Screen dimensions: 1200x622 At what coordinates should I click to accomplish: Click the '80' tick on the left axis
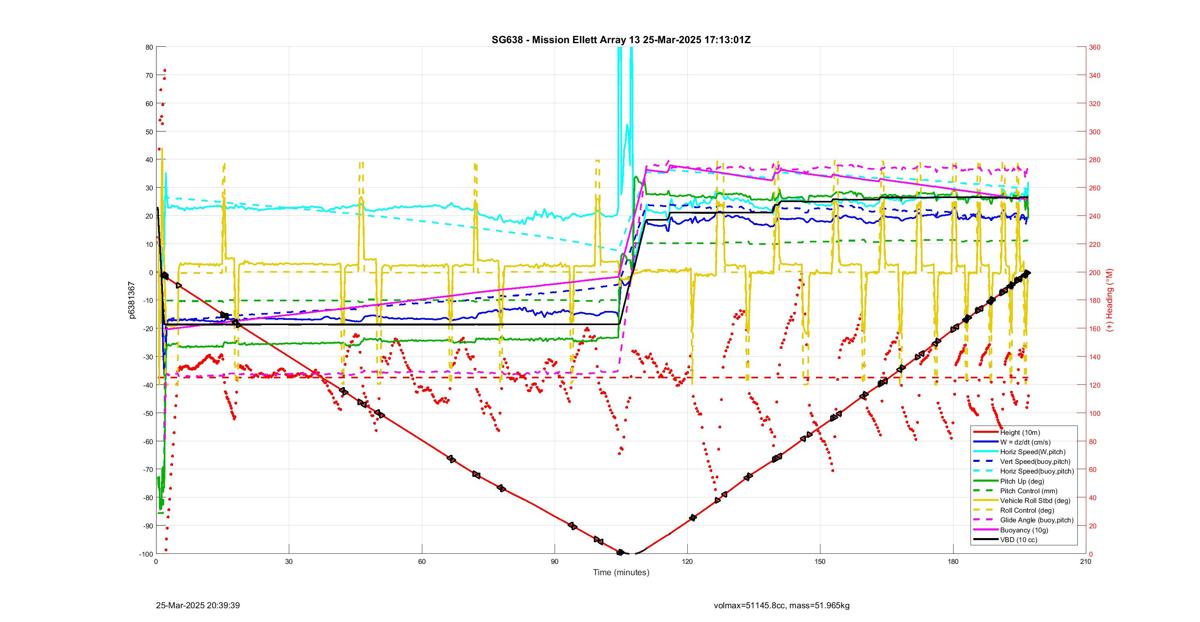coord(148,47)
